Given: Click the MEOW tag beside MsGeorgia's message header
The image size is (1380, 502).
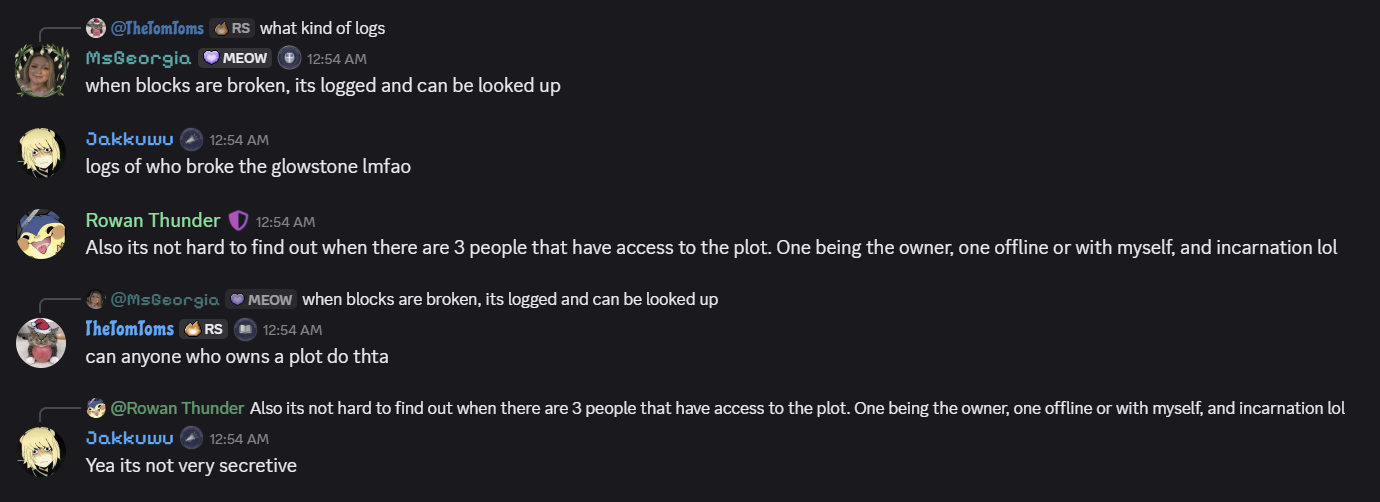Looking at the screenshot, I should pos(236,58).
